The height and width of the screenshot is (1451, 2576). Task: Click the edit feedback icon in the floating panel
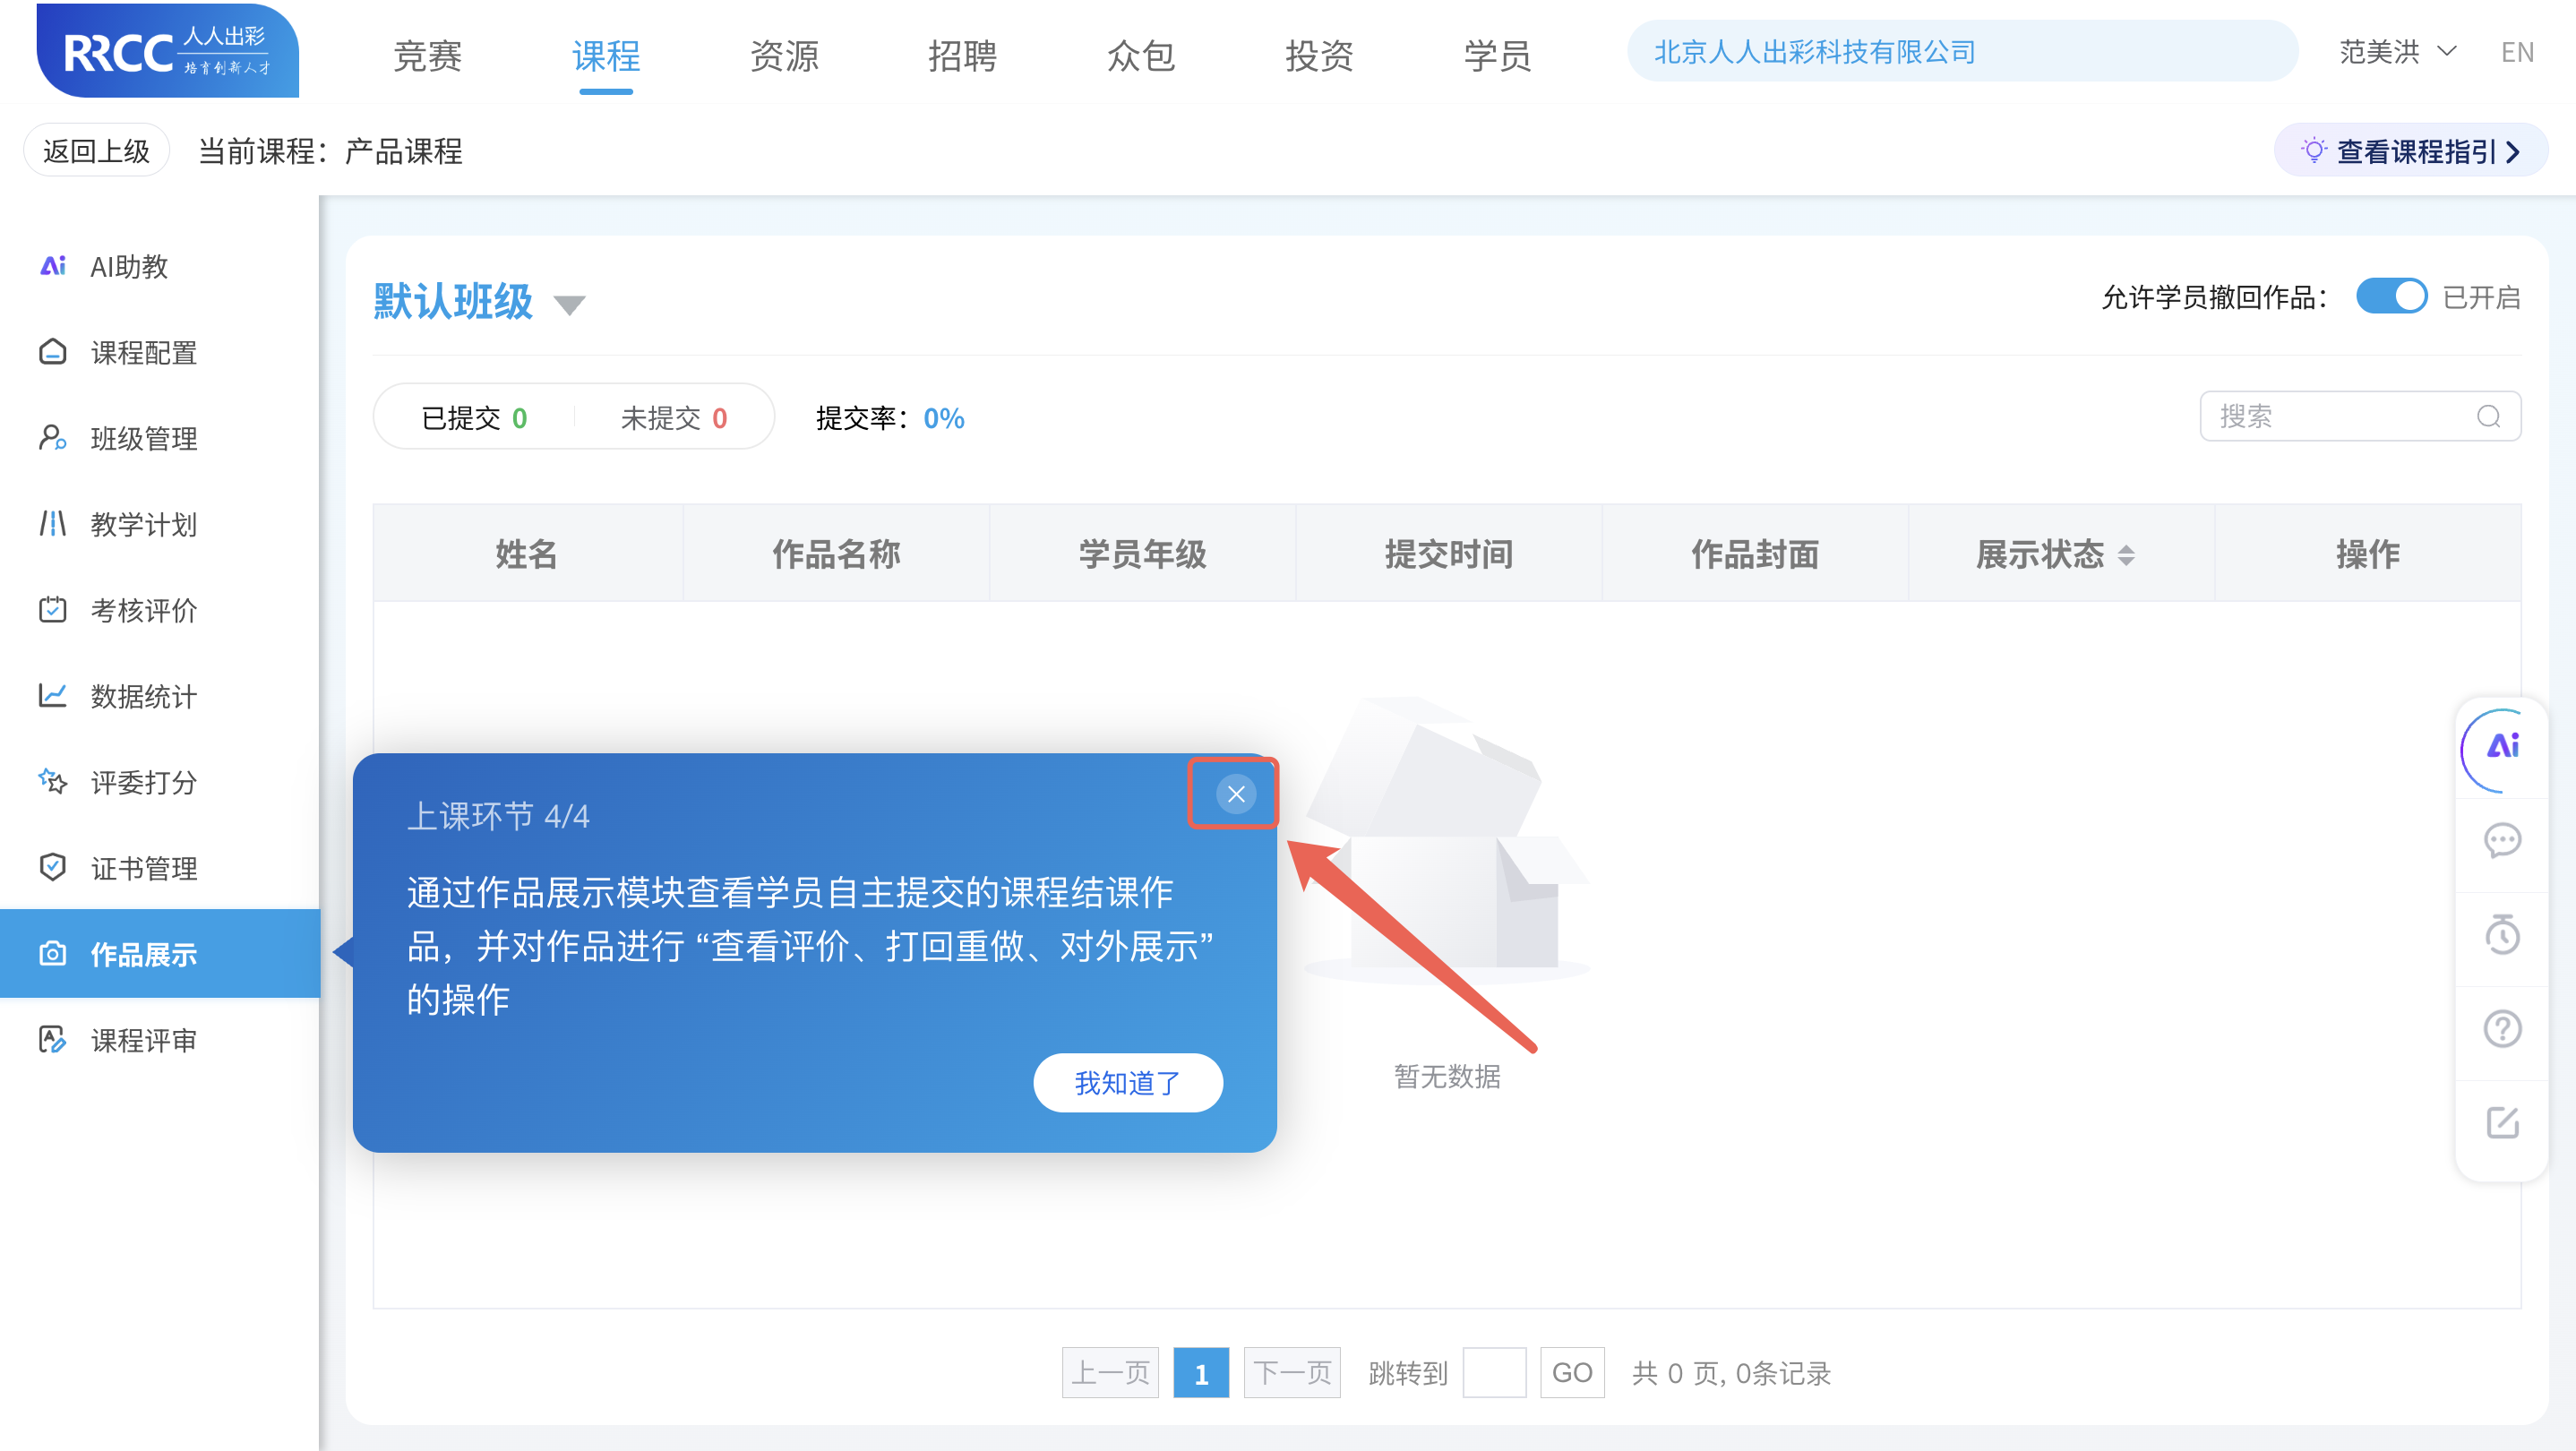[x=2502, y=1122]
